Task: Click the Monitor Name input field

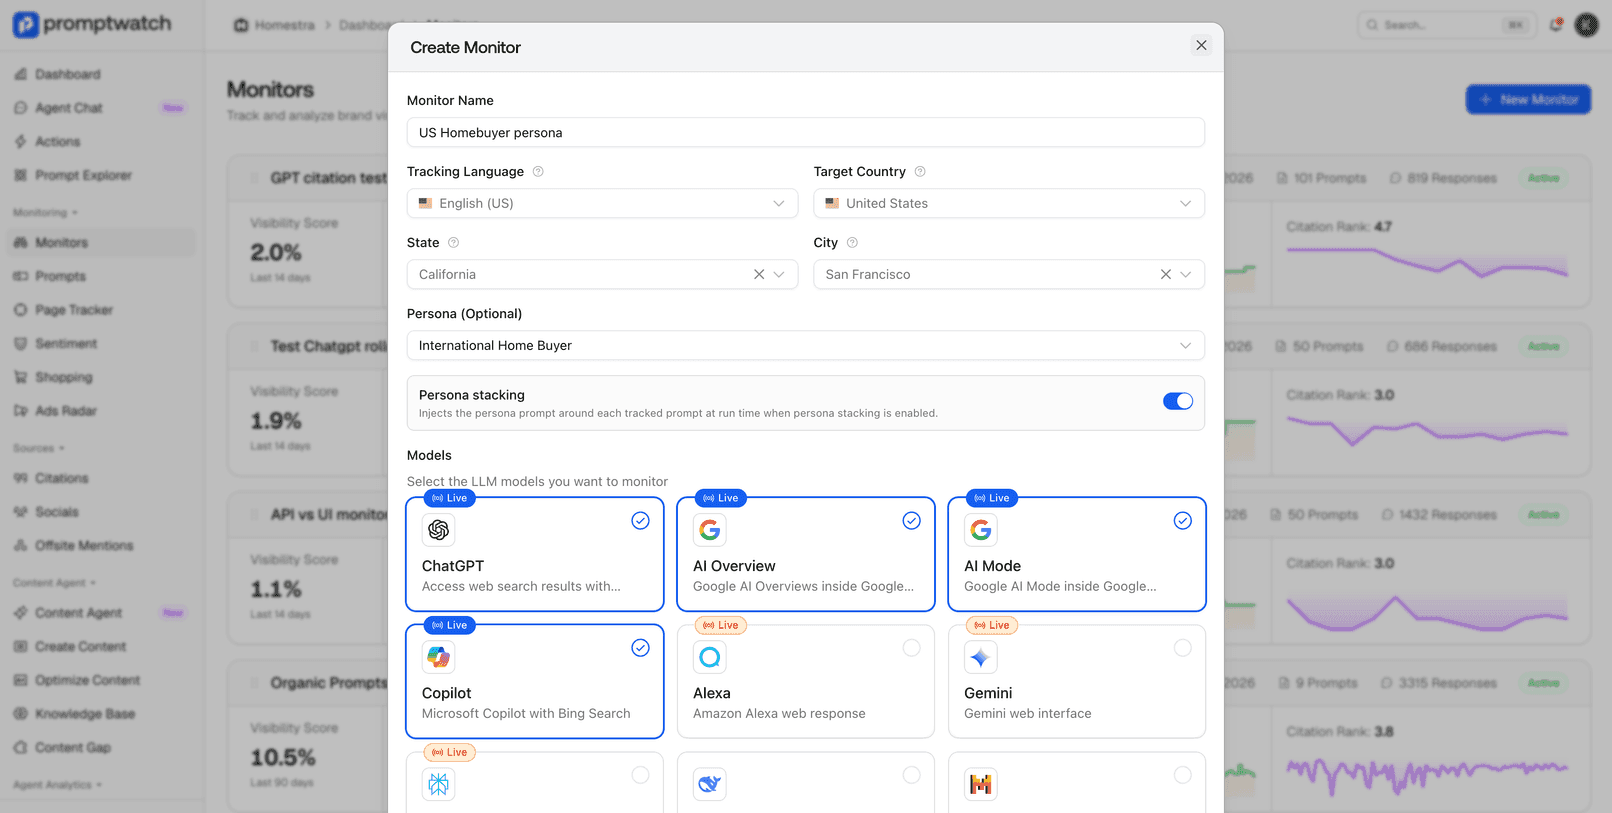Action: pos(806,132)
